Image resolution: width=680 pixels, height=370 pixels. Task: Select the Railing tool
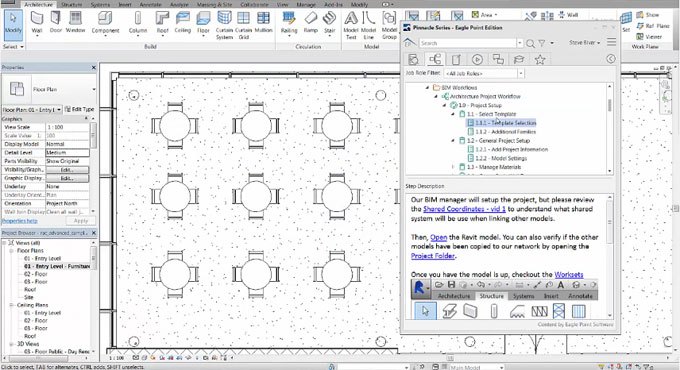click(x=289, y=23)
